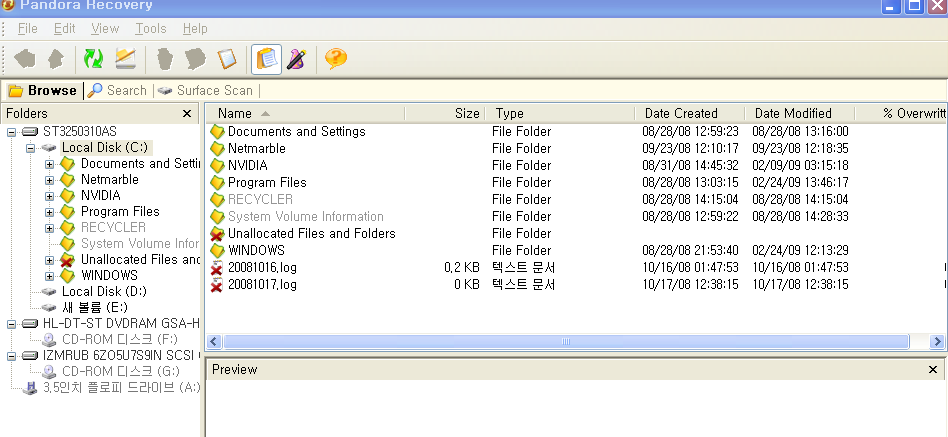Expand Program Files in tree

[x=50, y=212]
